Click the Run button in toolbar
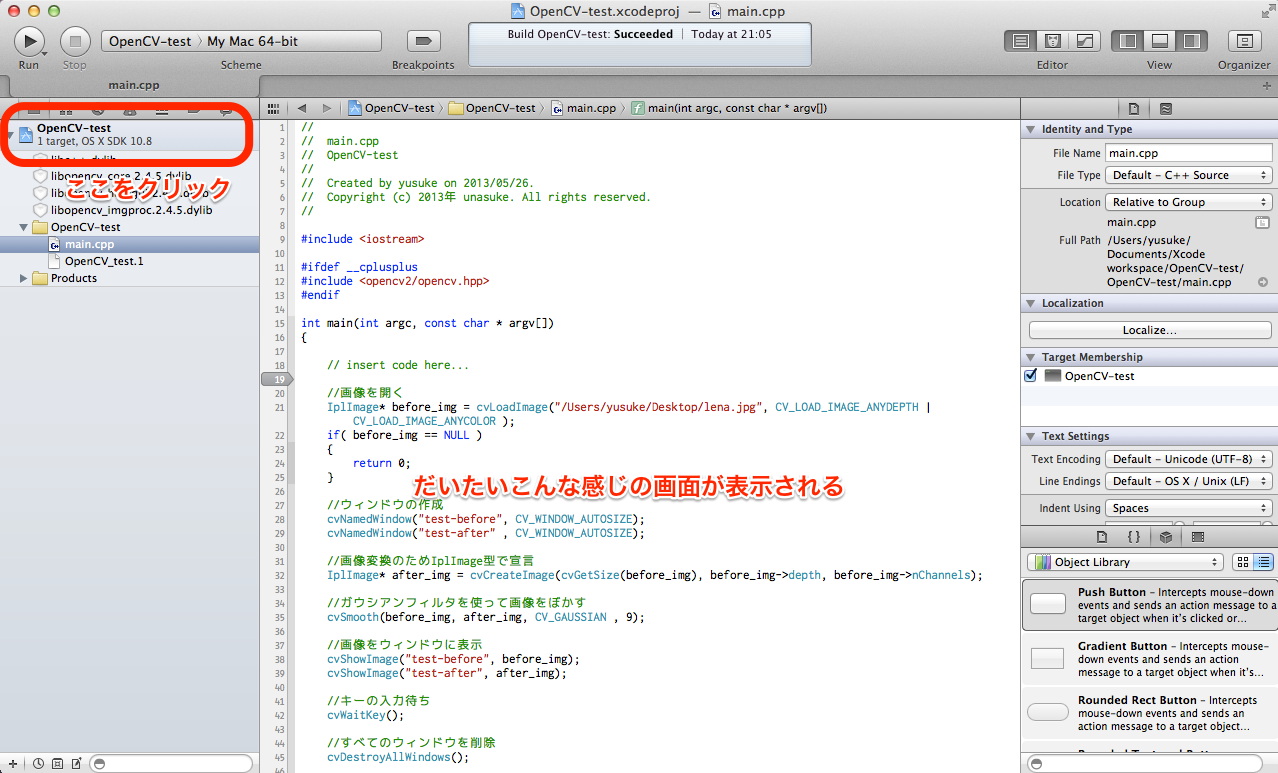 click(x=29, y=41)
